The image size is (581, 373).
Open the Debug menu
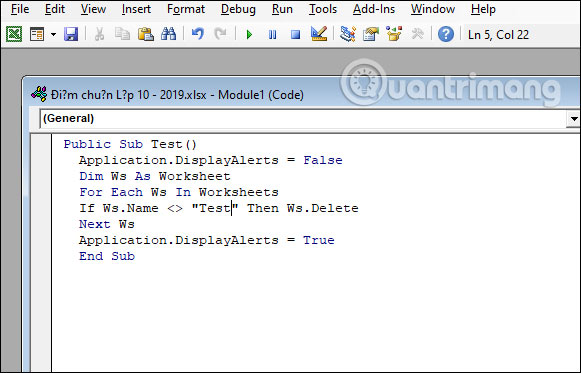pos(238,9)
